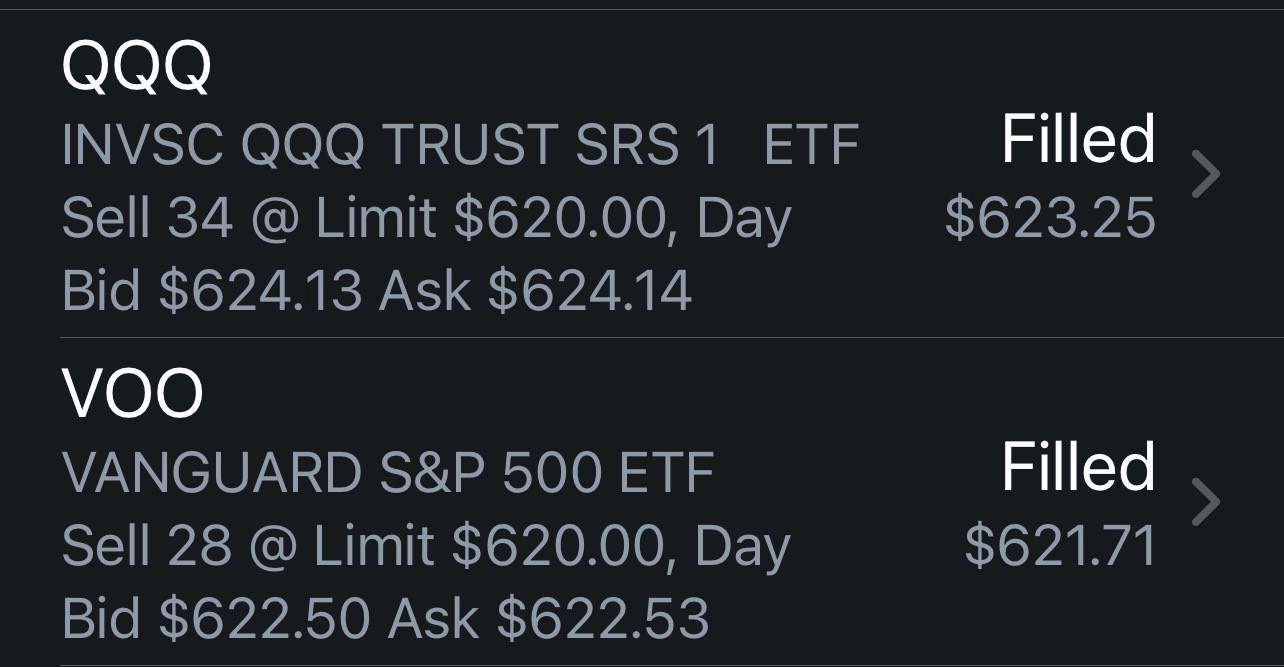Tap the Day duration on the VOO order
The width and height of the screenshot is (1284, 667).
(742, 546)
